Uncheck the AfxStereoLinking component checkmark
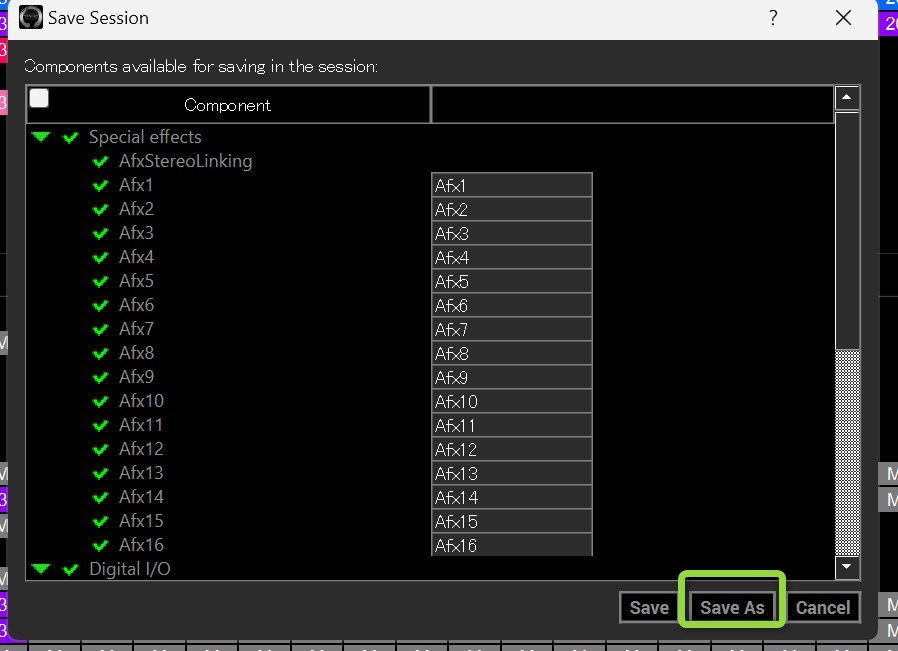Viewport: 898px width, 651px height. pyautogui.click(x=100, y=162)
